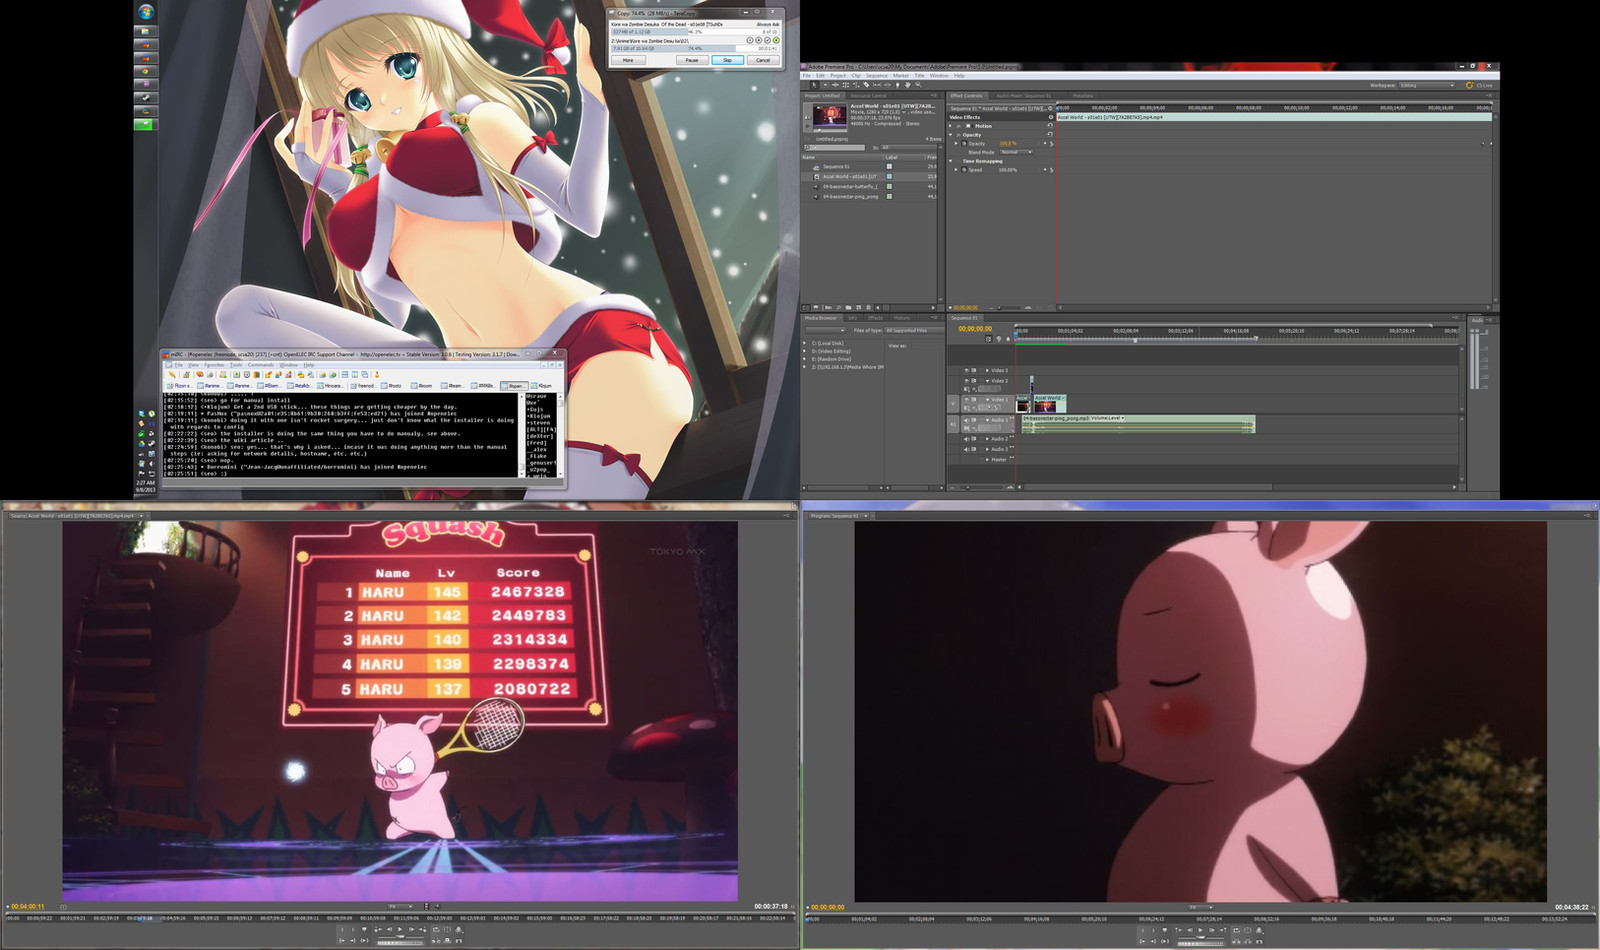Click New Item icon in Project panel

pos(859,308)
